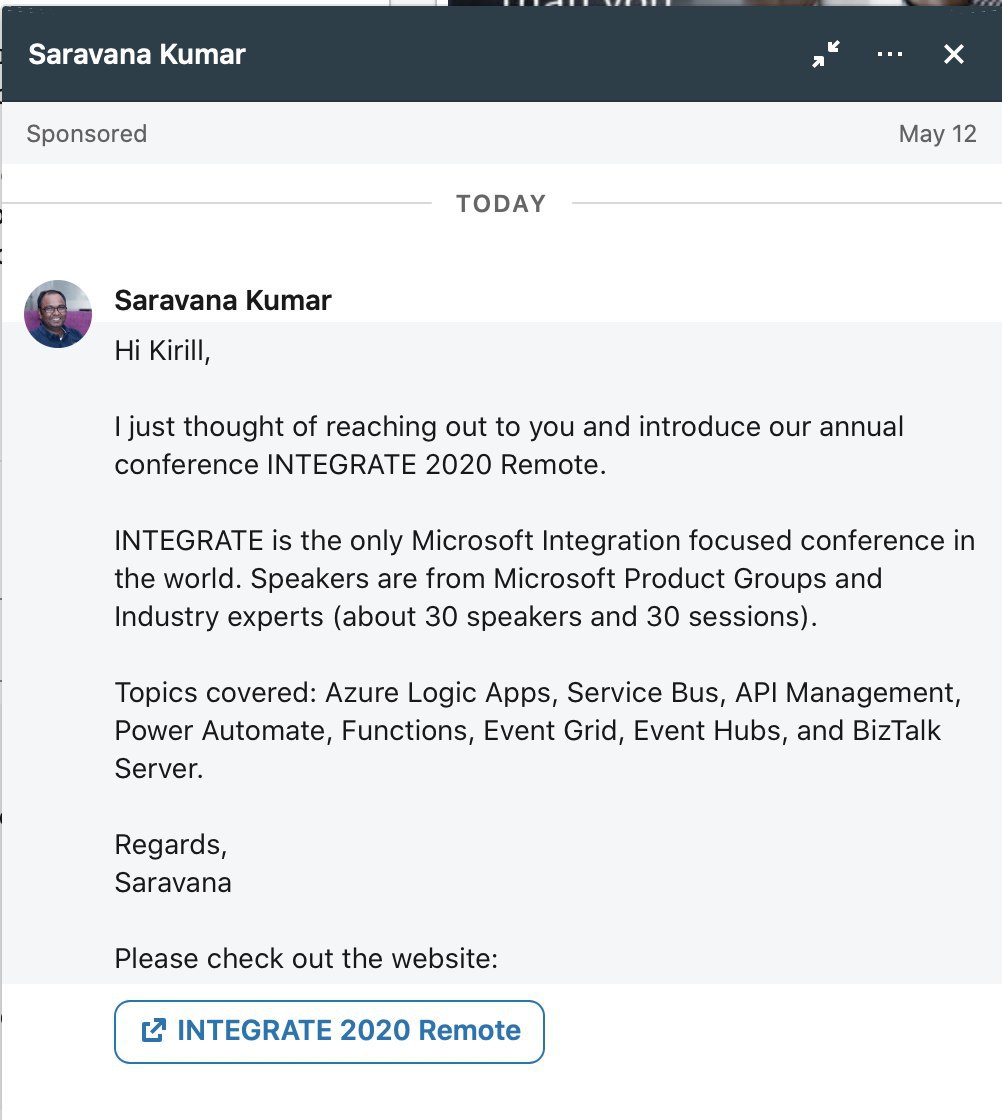This screenshot has width=1002, height=1120.
Task: Collapse the Saravana Kumar conversation window
Action: pos(825,55)
